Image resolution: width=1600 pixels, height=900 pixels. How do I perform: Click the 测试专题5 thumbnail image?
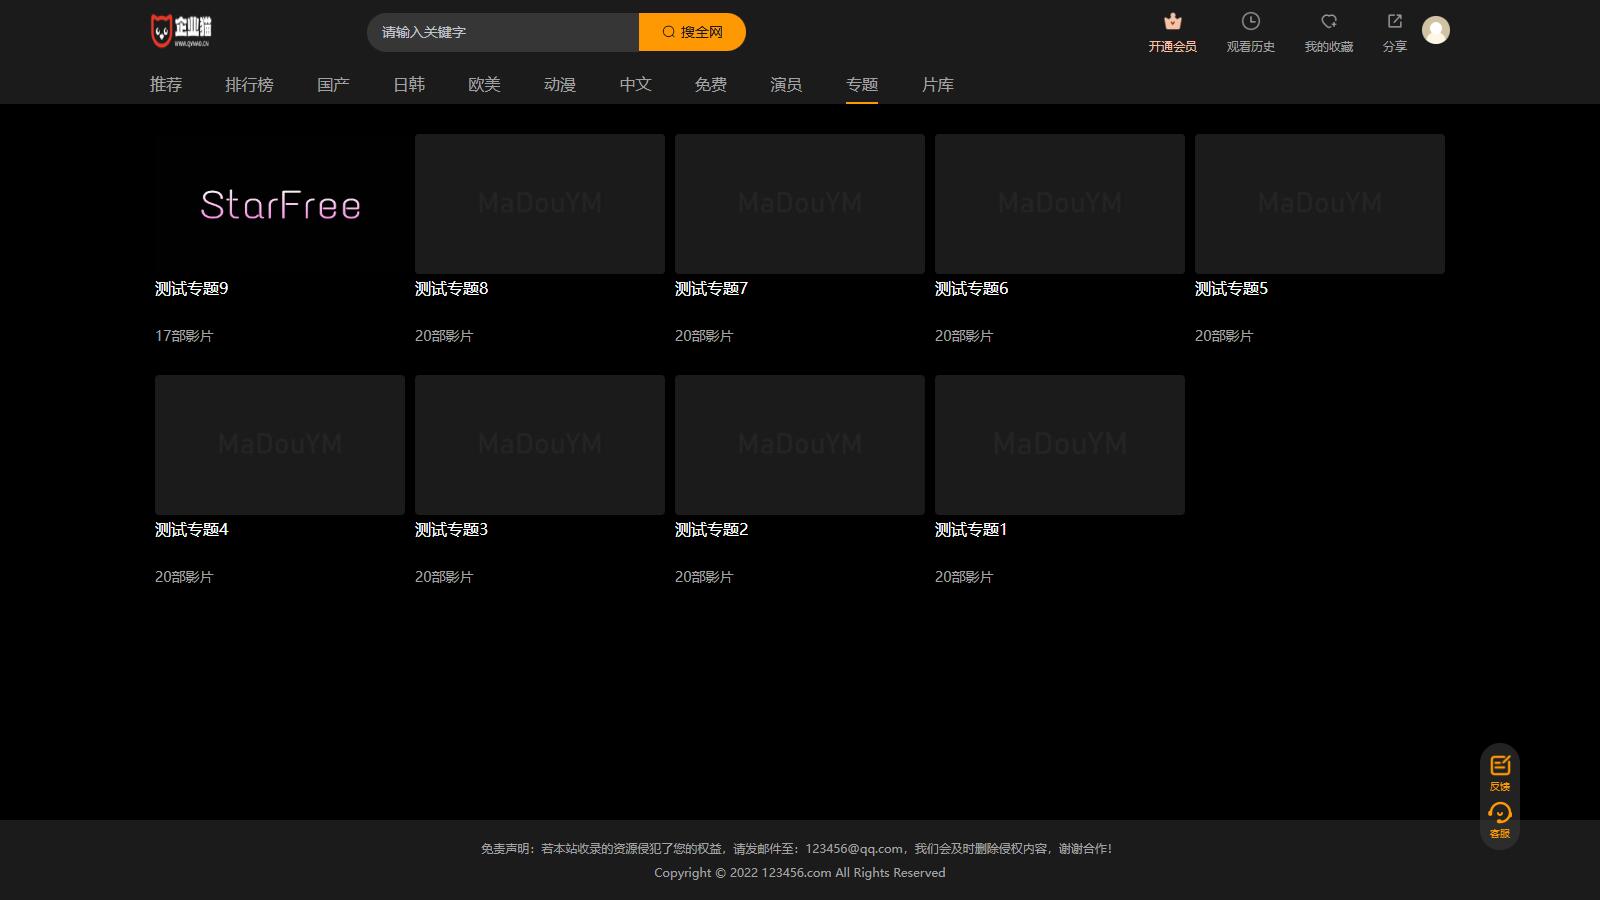[x=1319, y=204]
